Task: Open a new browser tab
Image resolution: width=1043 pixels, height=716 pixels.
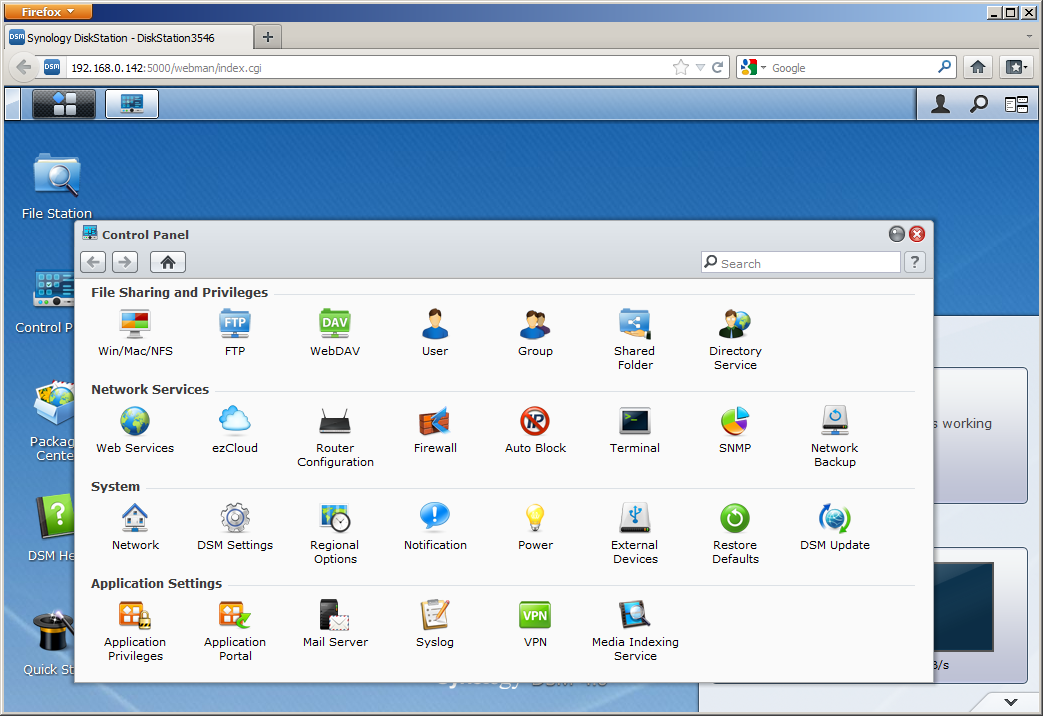Action: click(268, 37)
